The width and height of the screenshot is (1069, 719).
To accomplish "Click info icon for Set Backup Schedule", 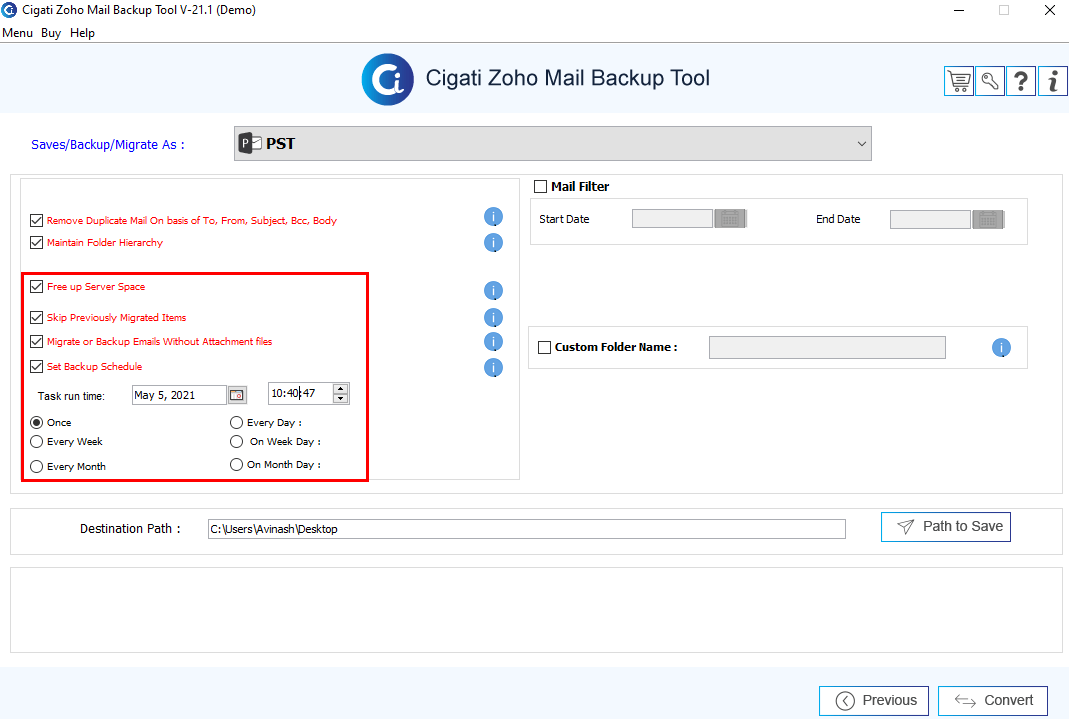I will click(x=494, y=368).
